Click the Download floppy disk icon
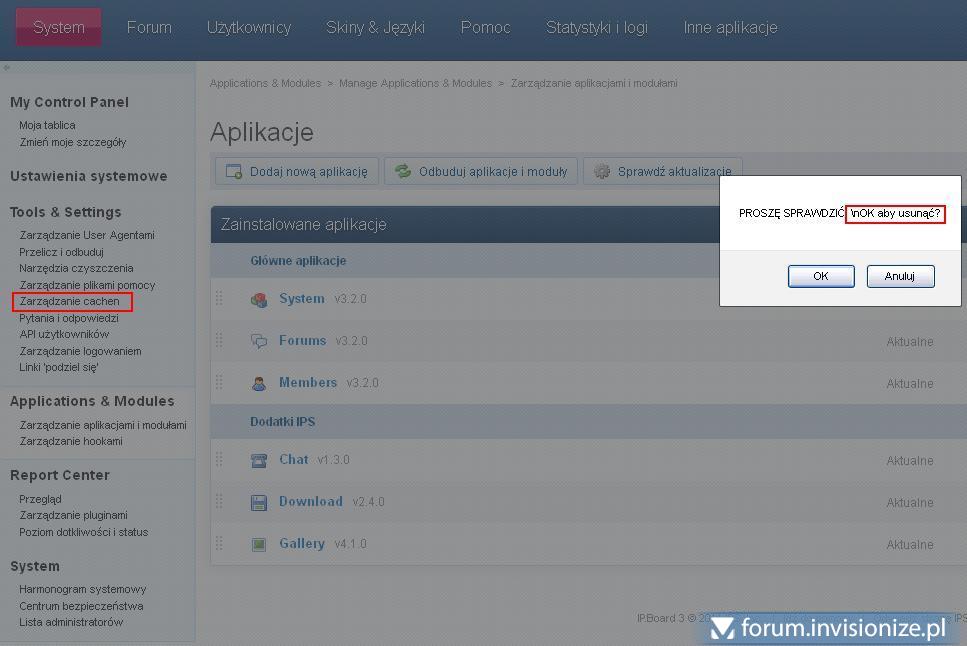Image resolution: width=967 pixels, height=646 pixels. coord(259,502)
